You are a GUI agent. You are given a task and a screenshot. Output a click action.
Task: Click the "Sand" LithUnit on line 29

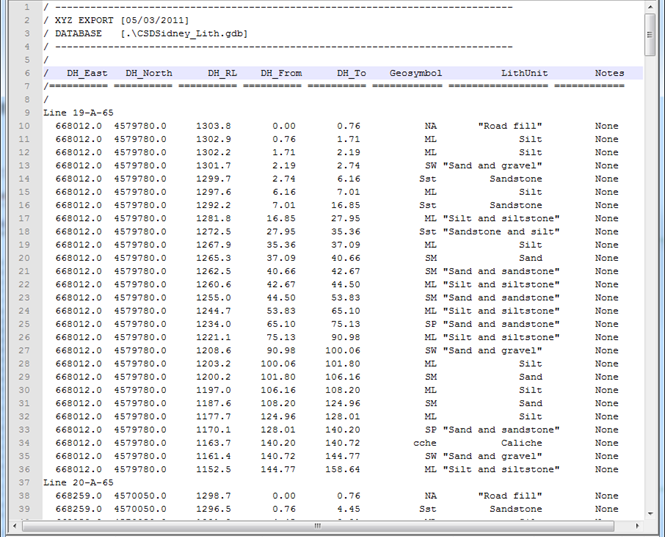(x=530, y=377)
